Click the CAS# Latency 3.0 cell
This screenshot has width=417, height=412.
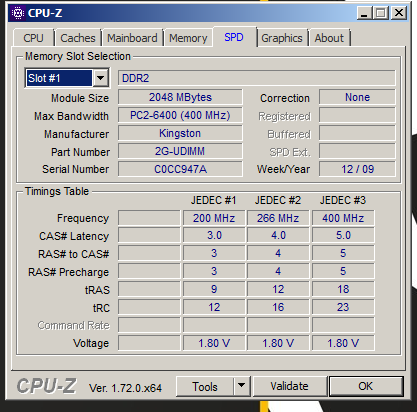tap(214, 235)
